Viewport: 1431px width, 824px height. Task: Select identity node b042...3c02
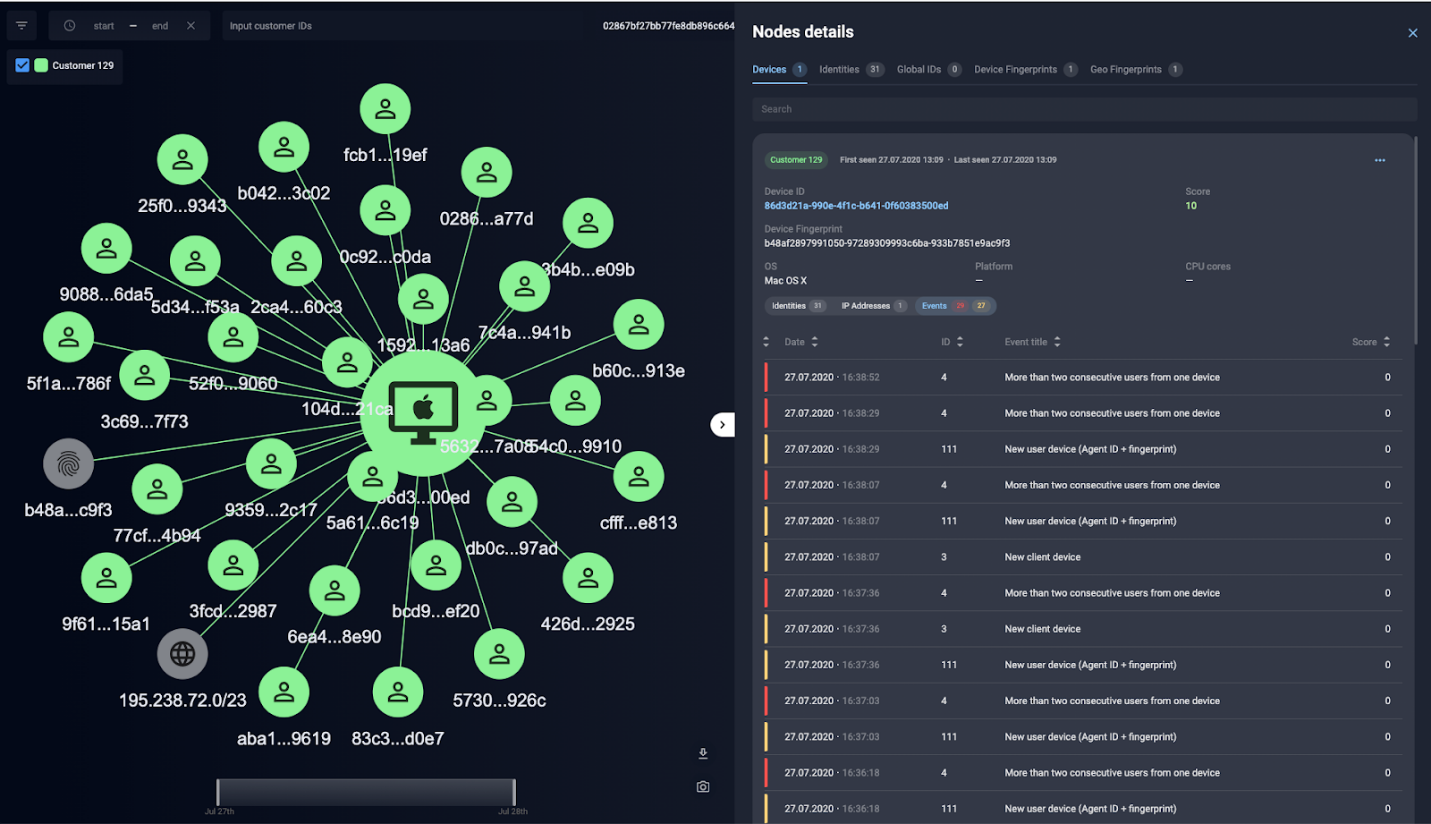click(x=284, y=148)
